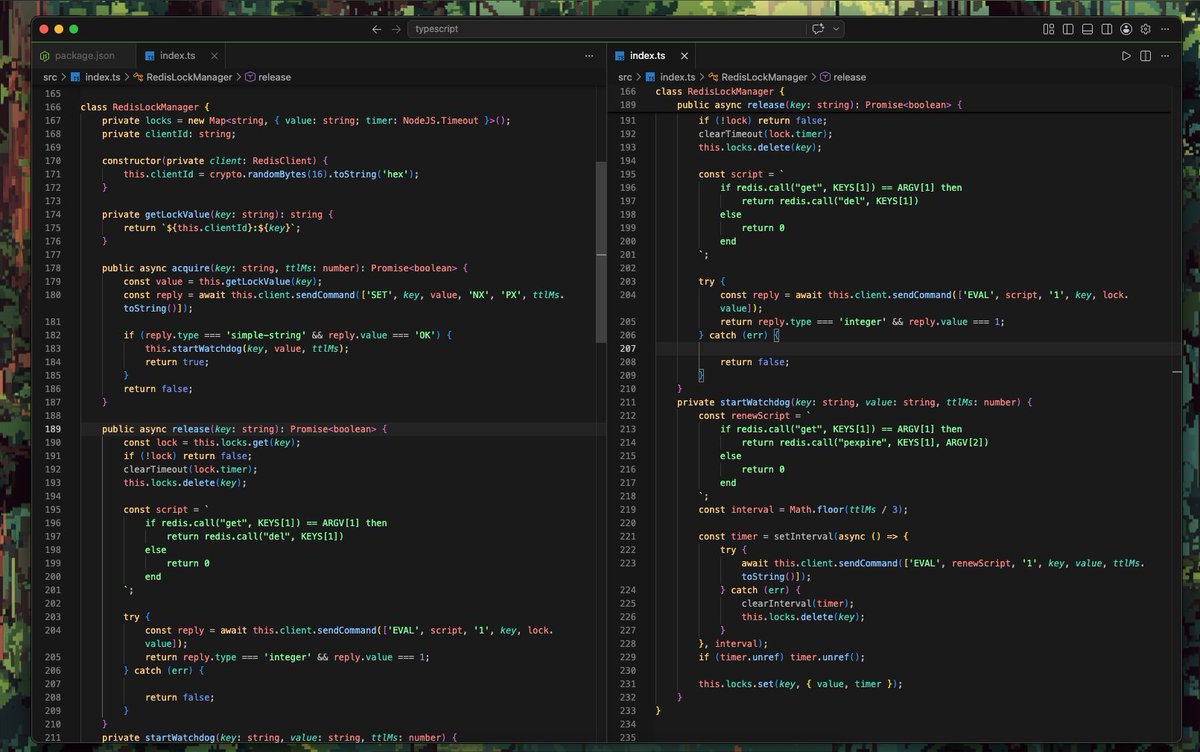Screen dimensions: 1200x752
Task: Click the pexpire redis.call on line 214
Action: click(x=865, y=442)
